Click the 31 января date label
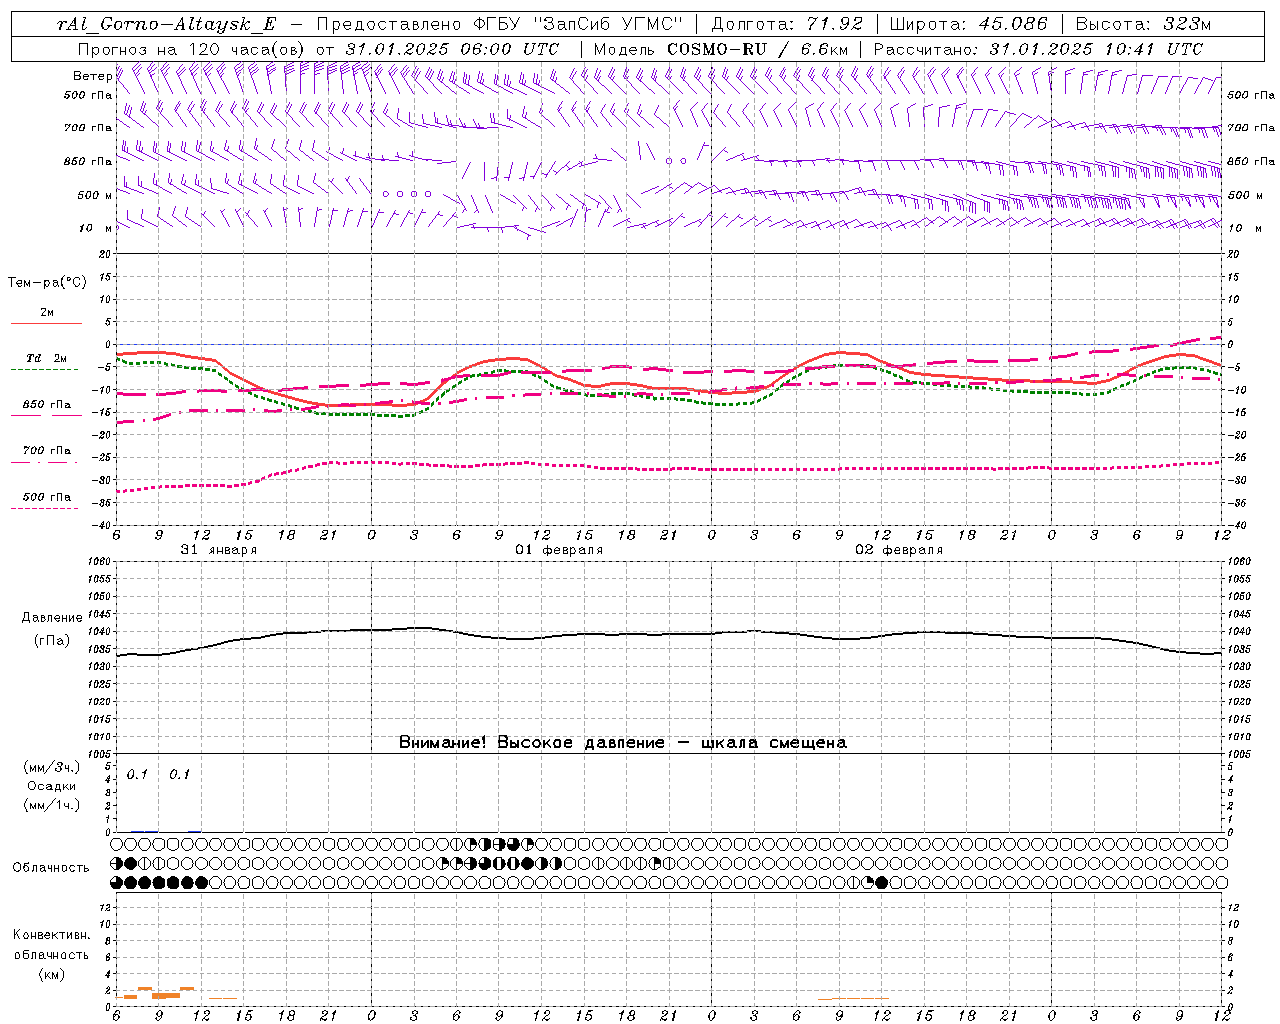This screenshot has width=1280, height=1024. [x=218, y=550]
